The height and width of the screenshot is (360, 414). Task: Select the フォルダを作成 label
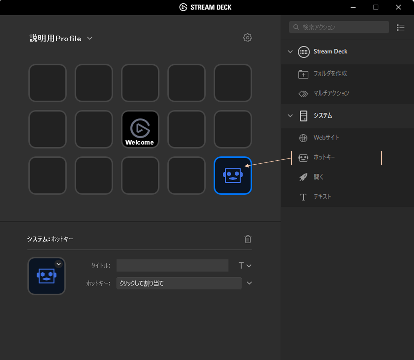pyautogui.click(x=330, y=73)
